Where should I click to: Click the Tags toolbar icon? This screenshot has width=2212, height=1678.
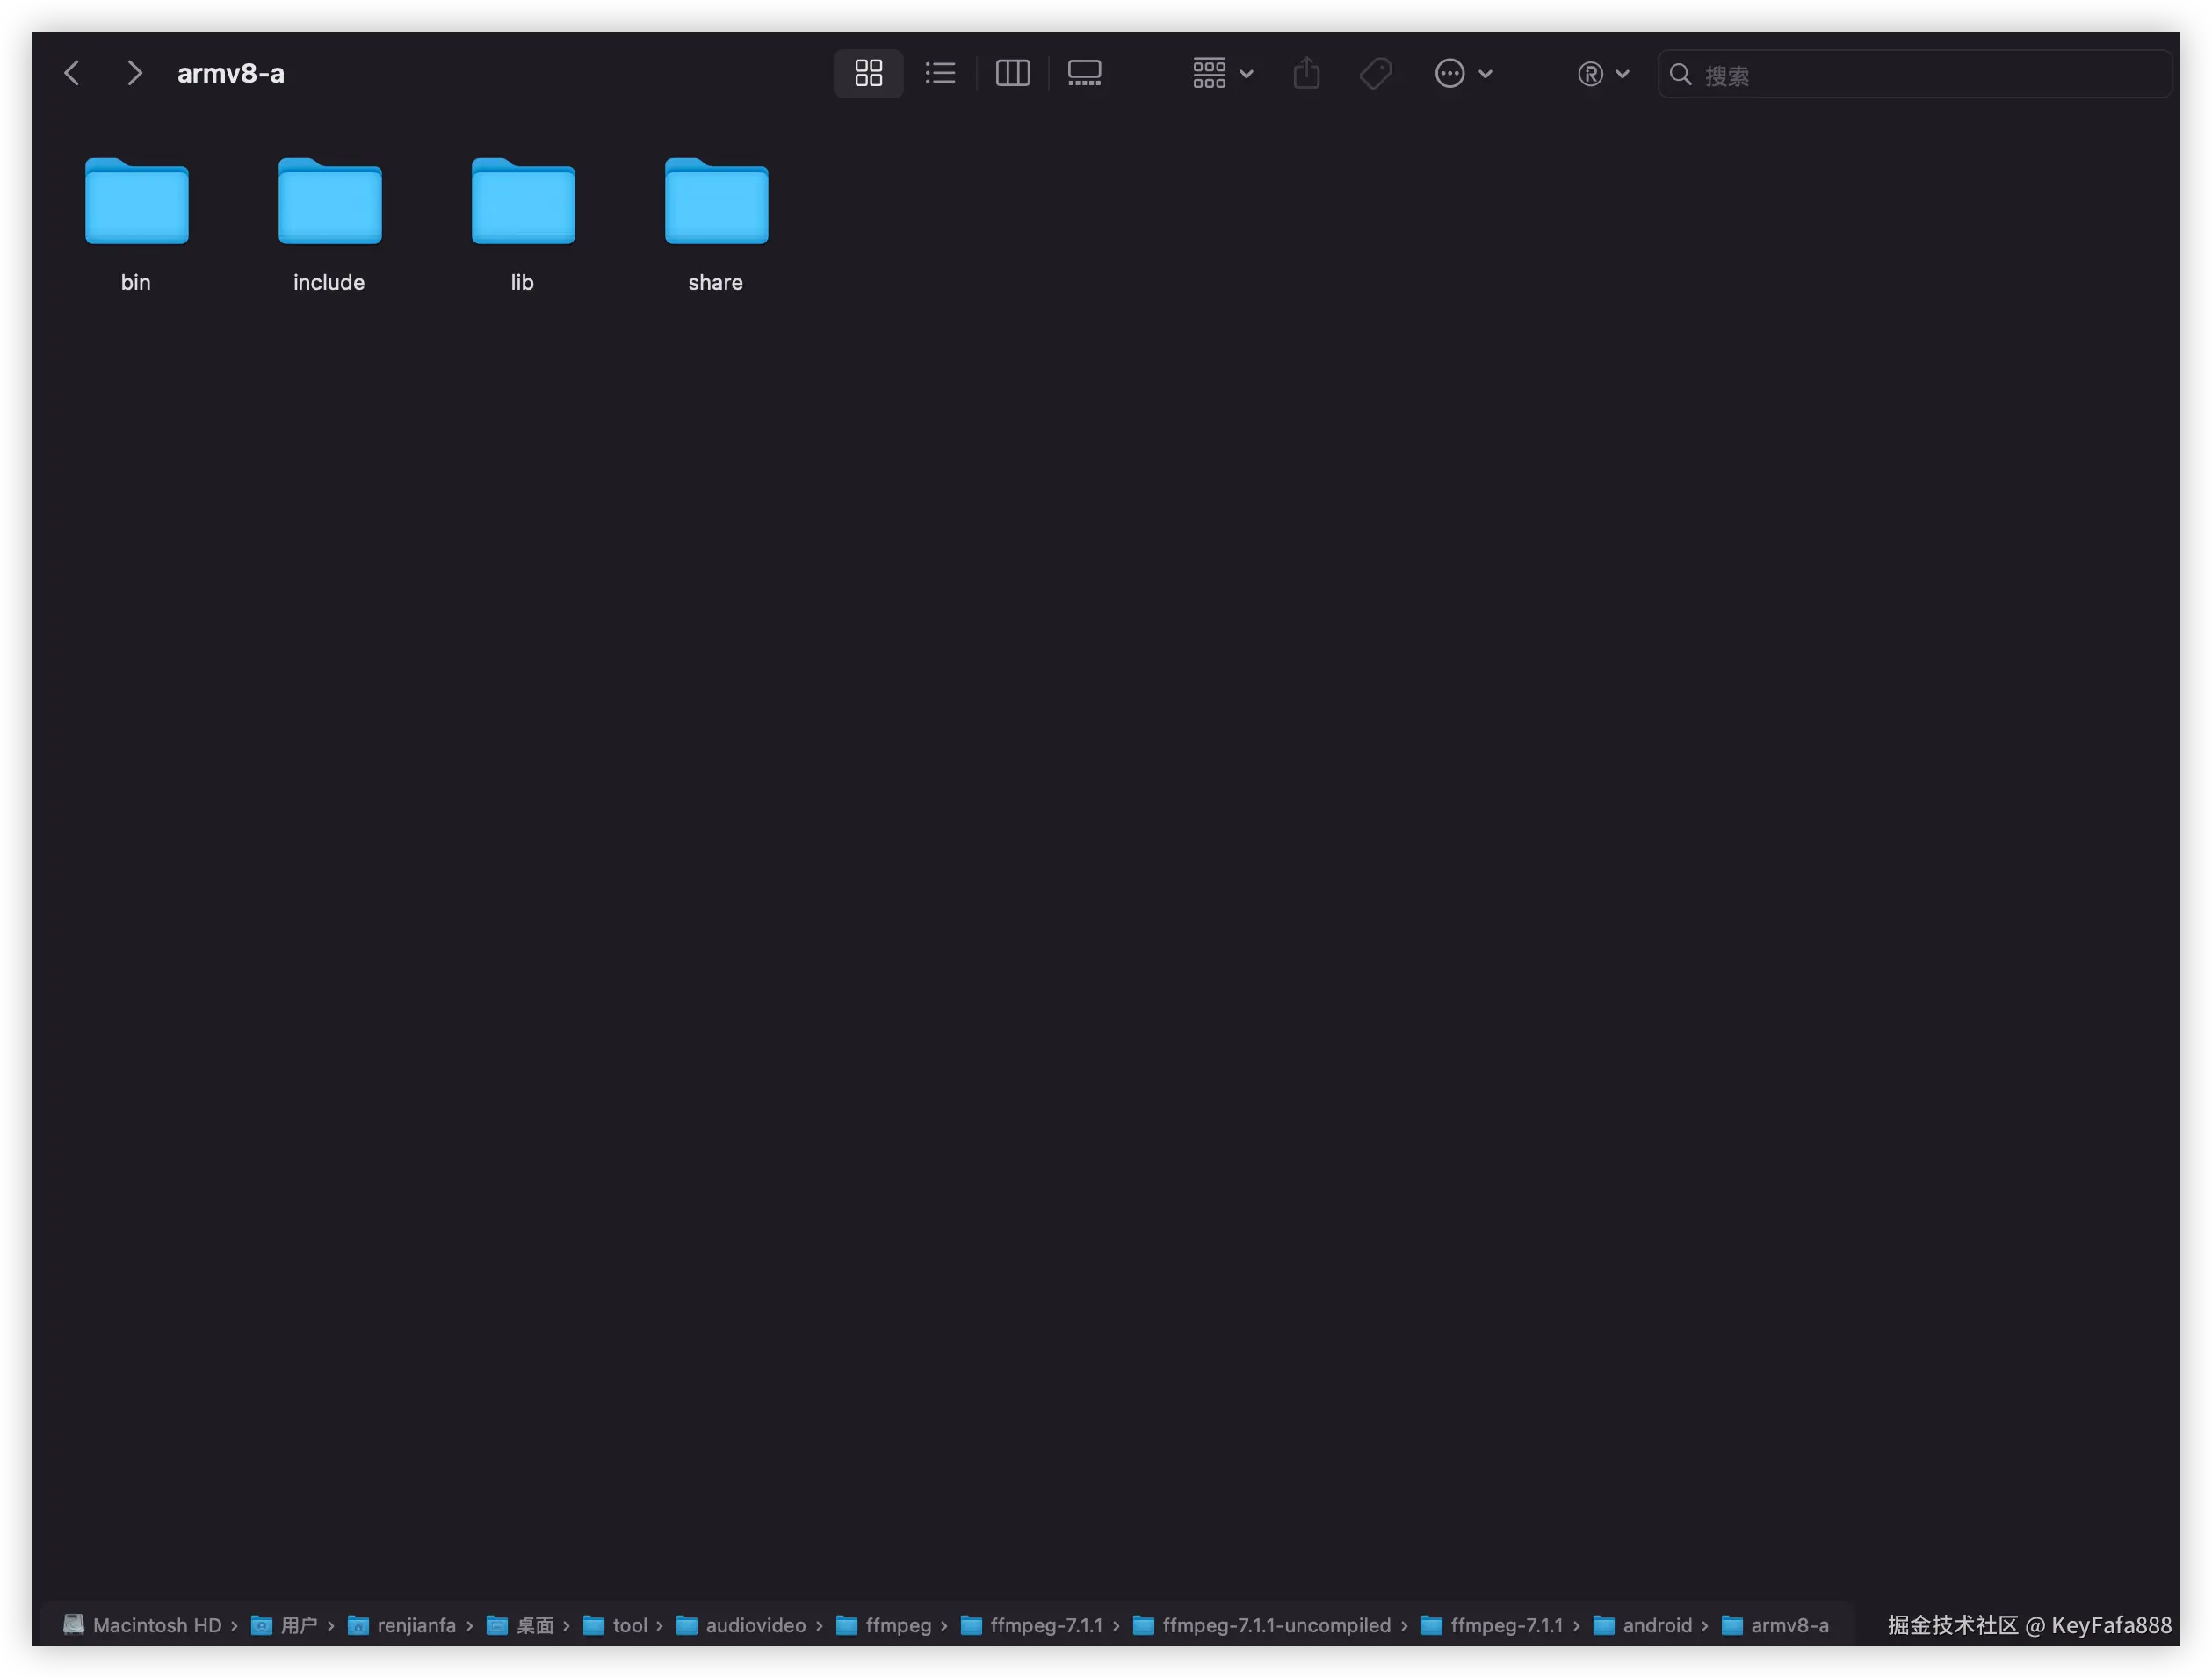pos(1375,73)
